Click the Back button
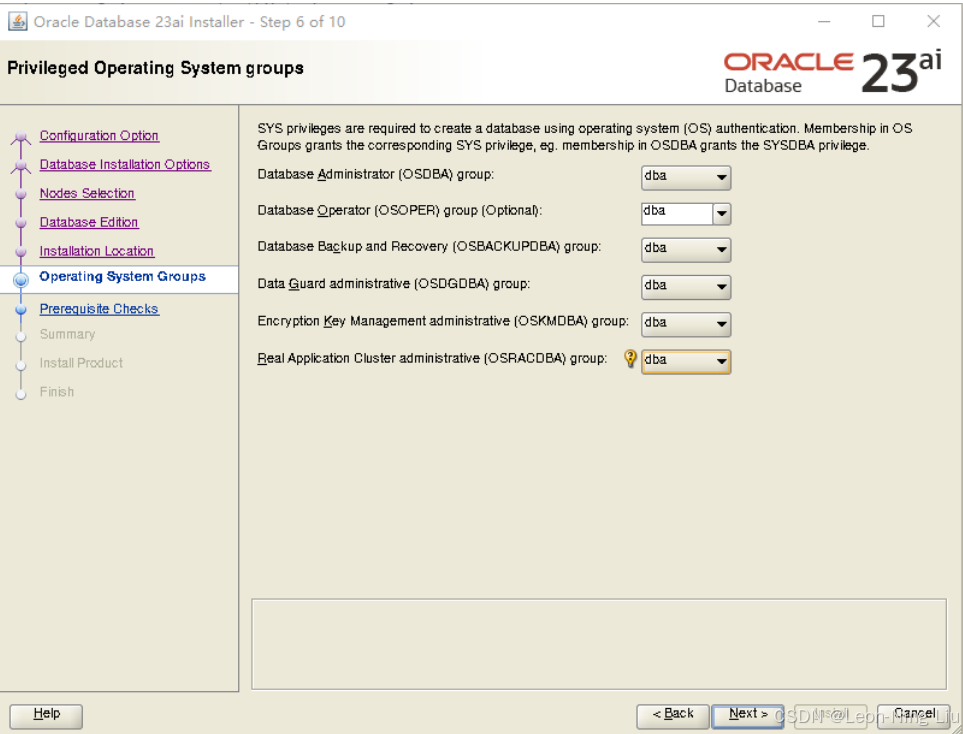Screen dimensions: 963x734 click(673, 716)
